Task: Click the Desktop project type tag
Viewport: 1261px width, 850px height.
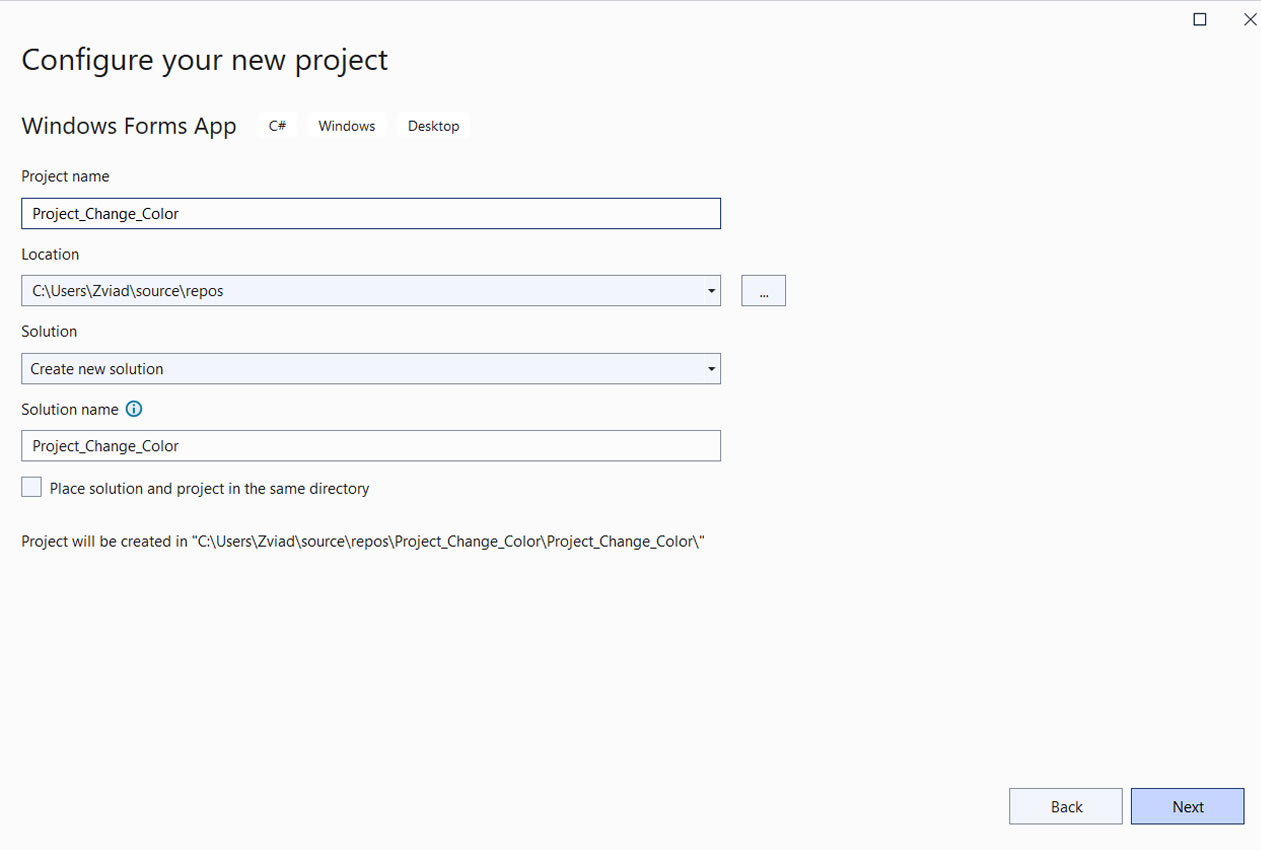Action: (x=433, y=126)
